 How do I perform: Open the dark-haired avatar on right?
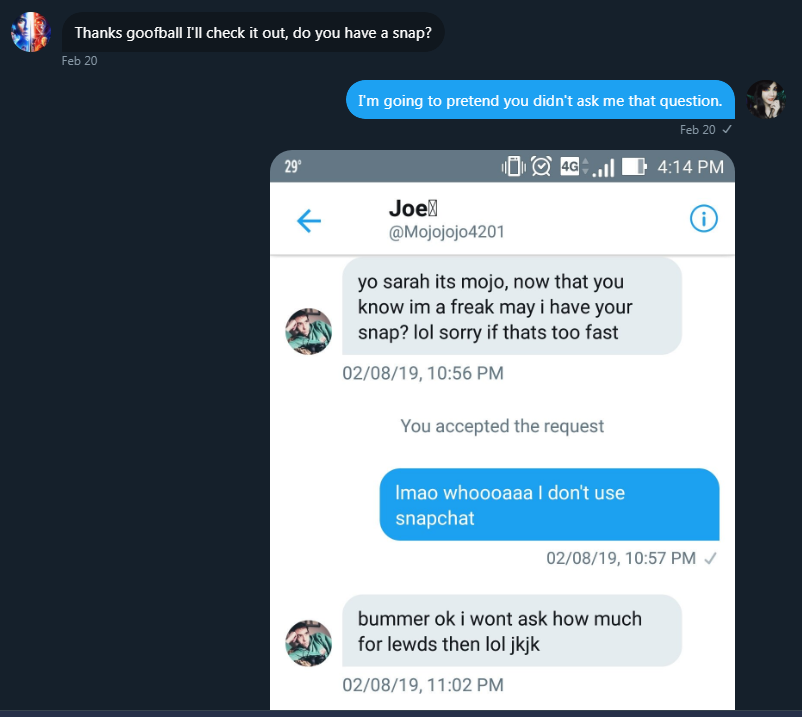pos(766,99)
